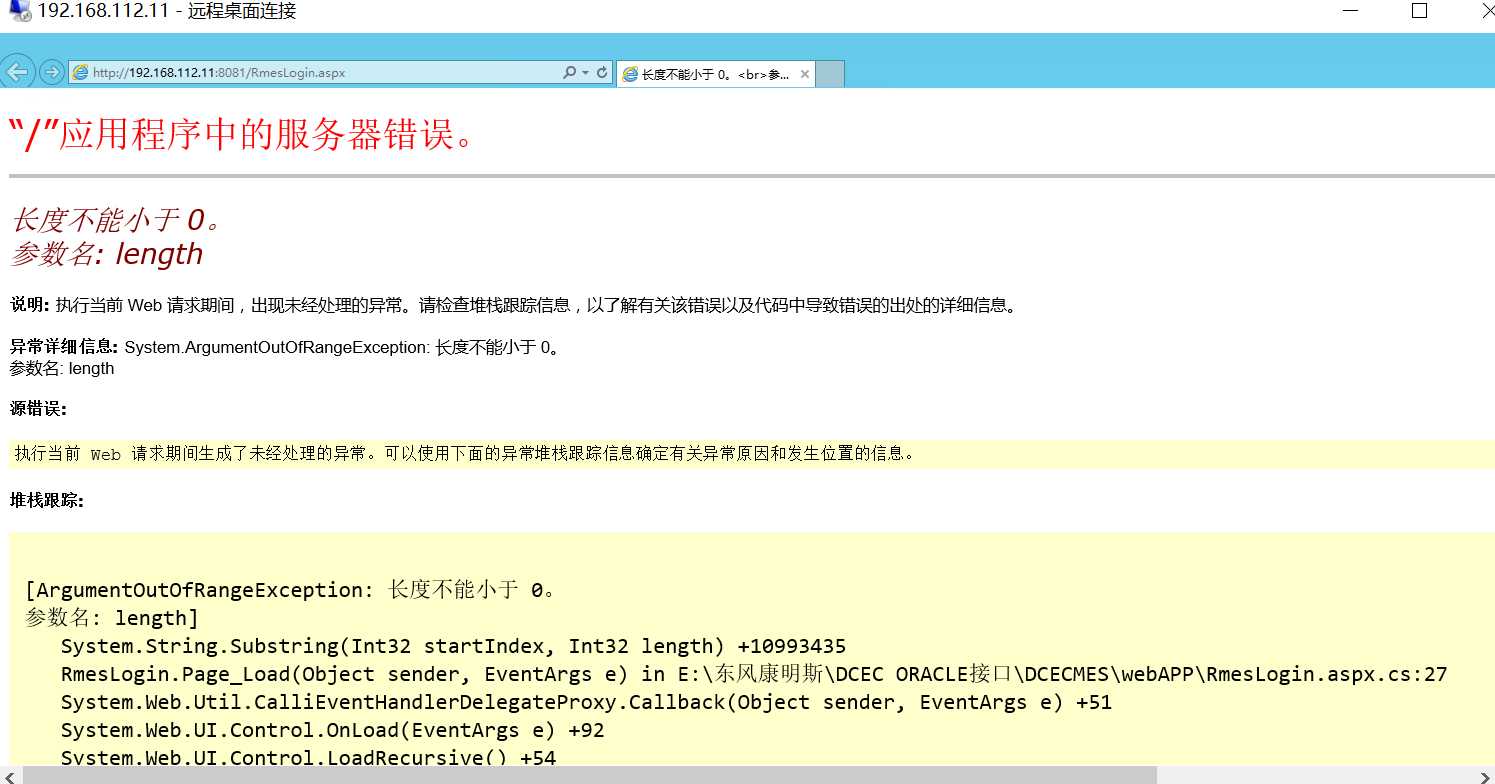The image size is (1495, 784).
Task: Click the scrollbar track right of the thumb
Action: (x=1317, y=775)
